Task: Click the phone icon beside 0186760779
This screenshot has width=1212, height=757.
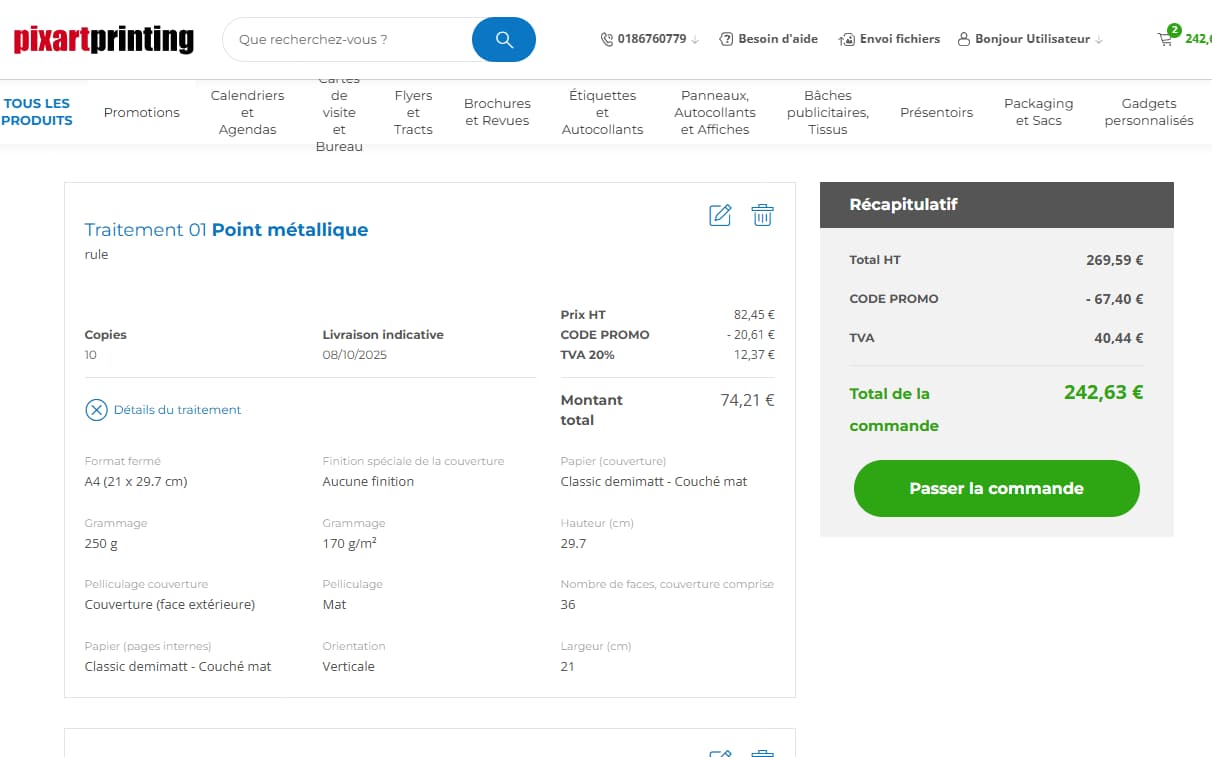Action: [x=607, y=40]
